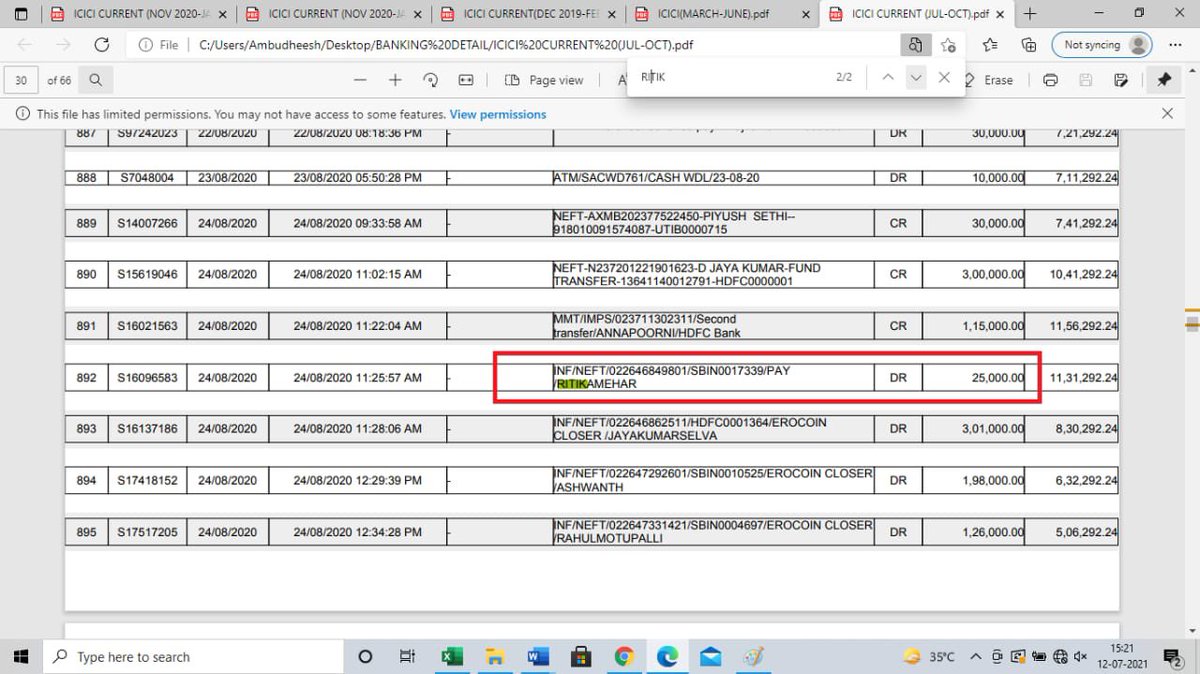Open Google Chrome from the taskbar
This screenshot has width=1200, height=674.
point(624,656)
